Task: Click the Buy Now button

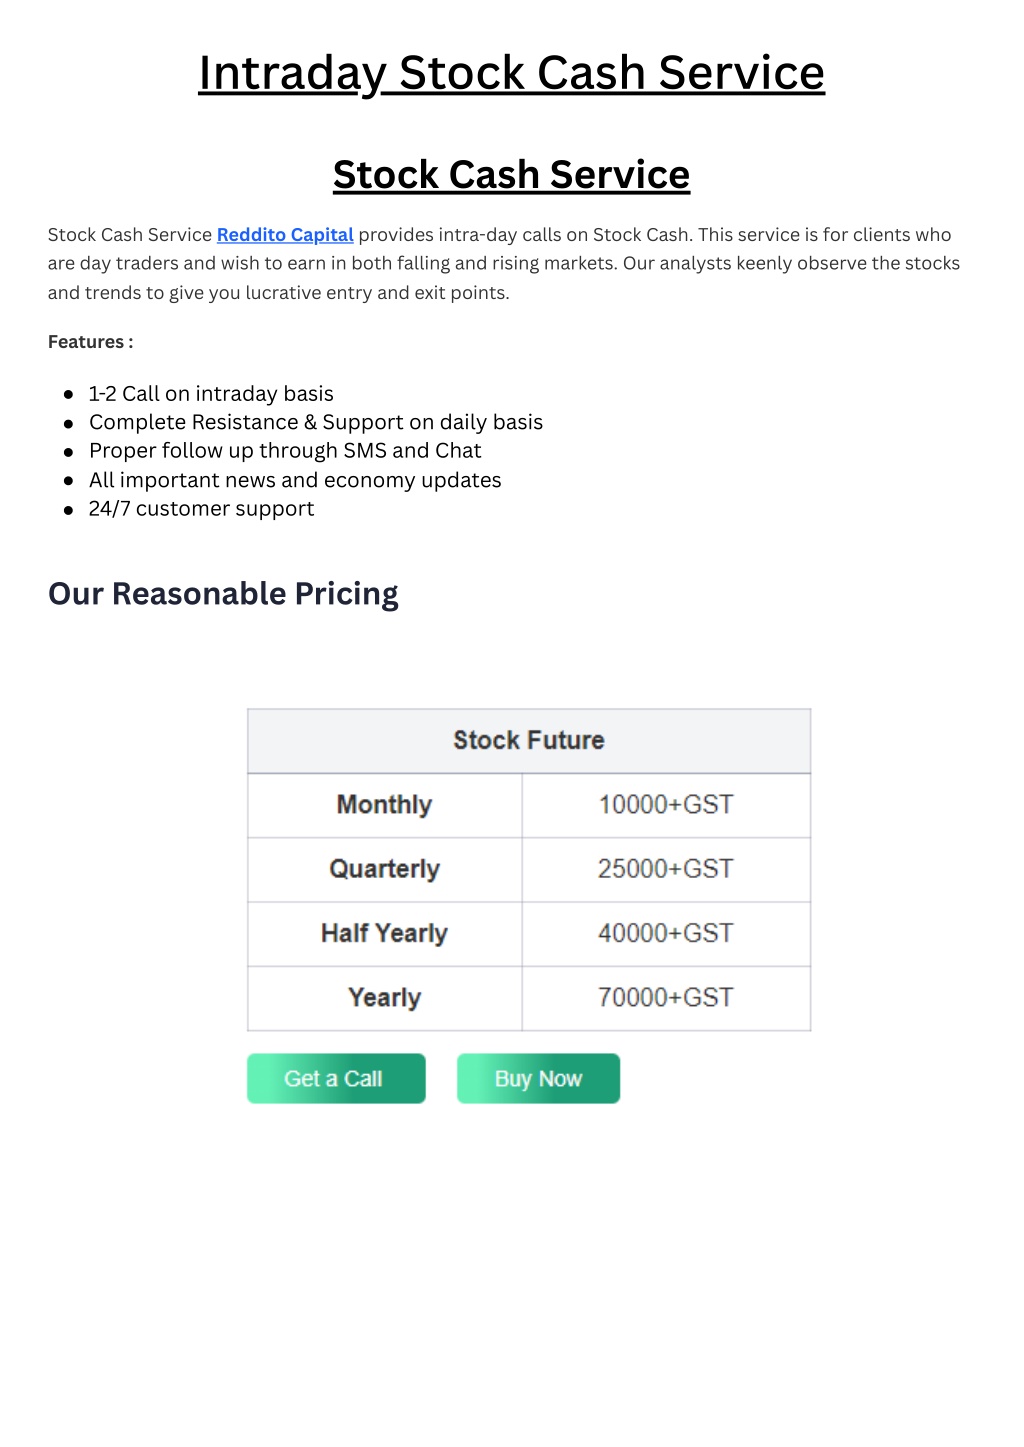Action: click(538, 1078)
